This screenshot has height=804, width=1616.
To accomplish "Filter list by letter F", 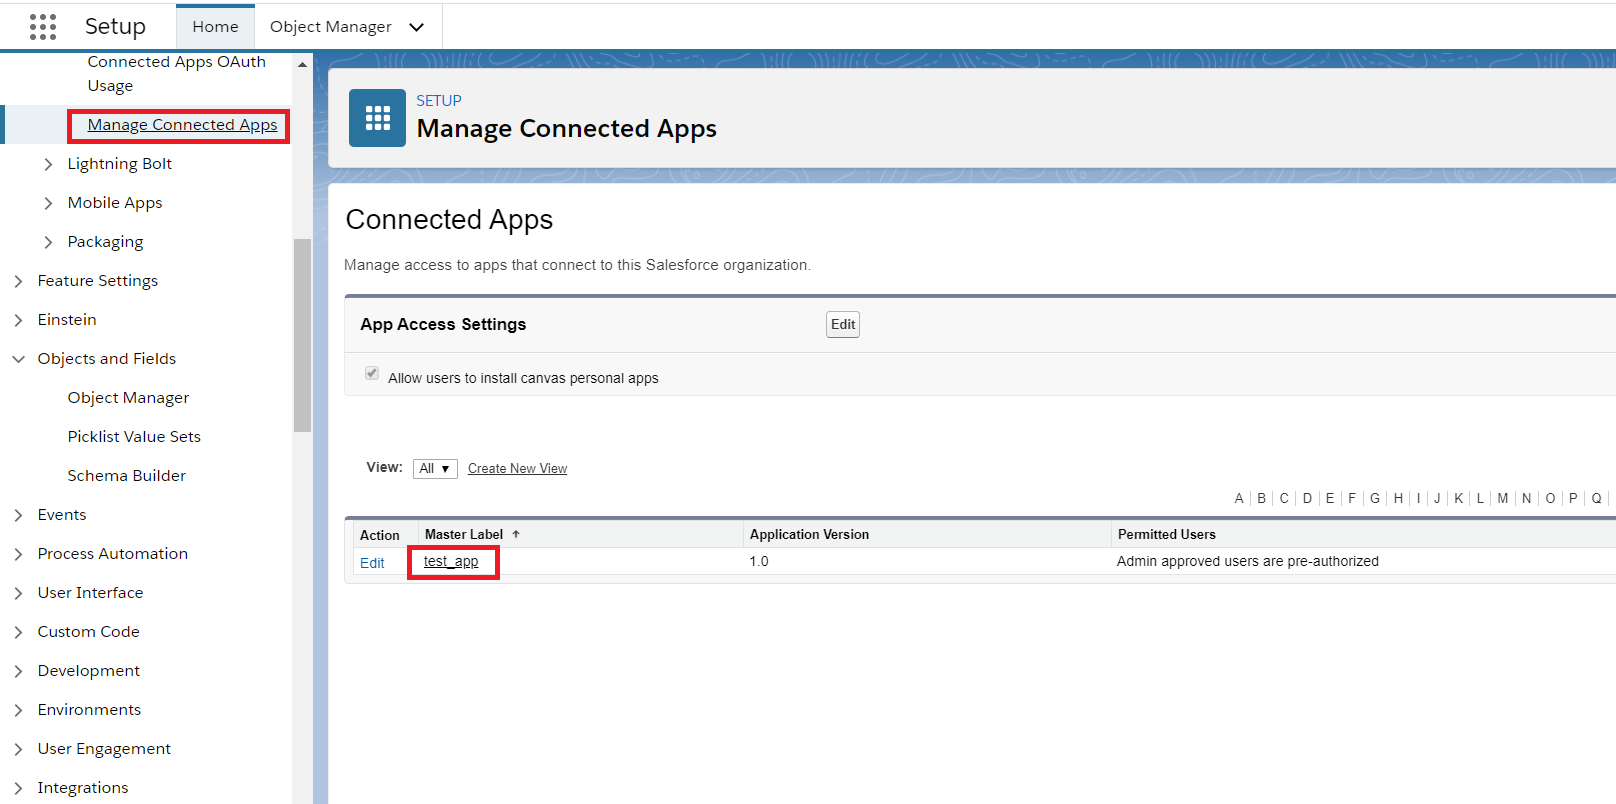I will (x=1352, y=498).
